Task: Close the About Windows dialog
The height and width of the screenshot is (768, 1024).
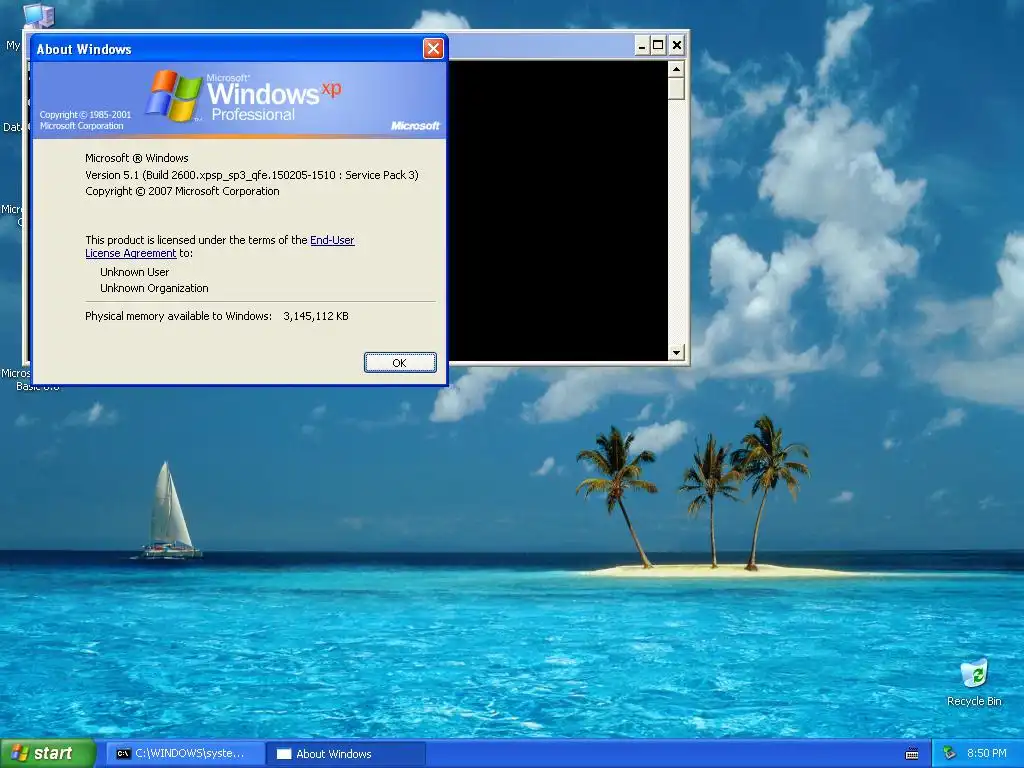Action: (x=433, y=48)
